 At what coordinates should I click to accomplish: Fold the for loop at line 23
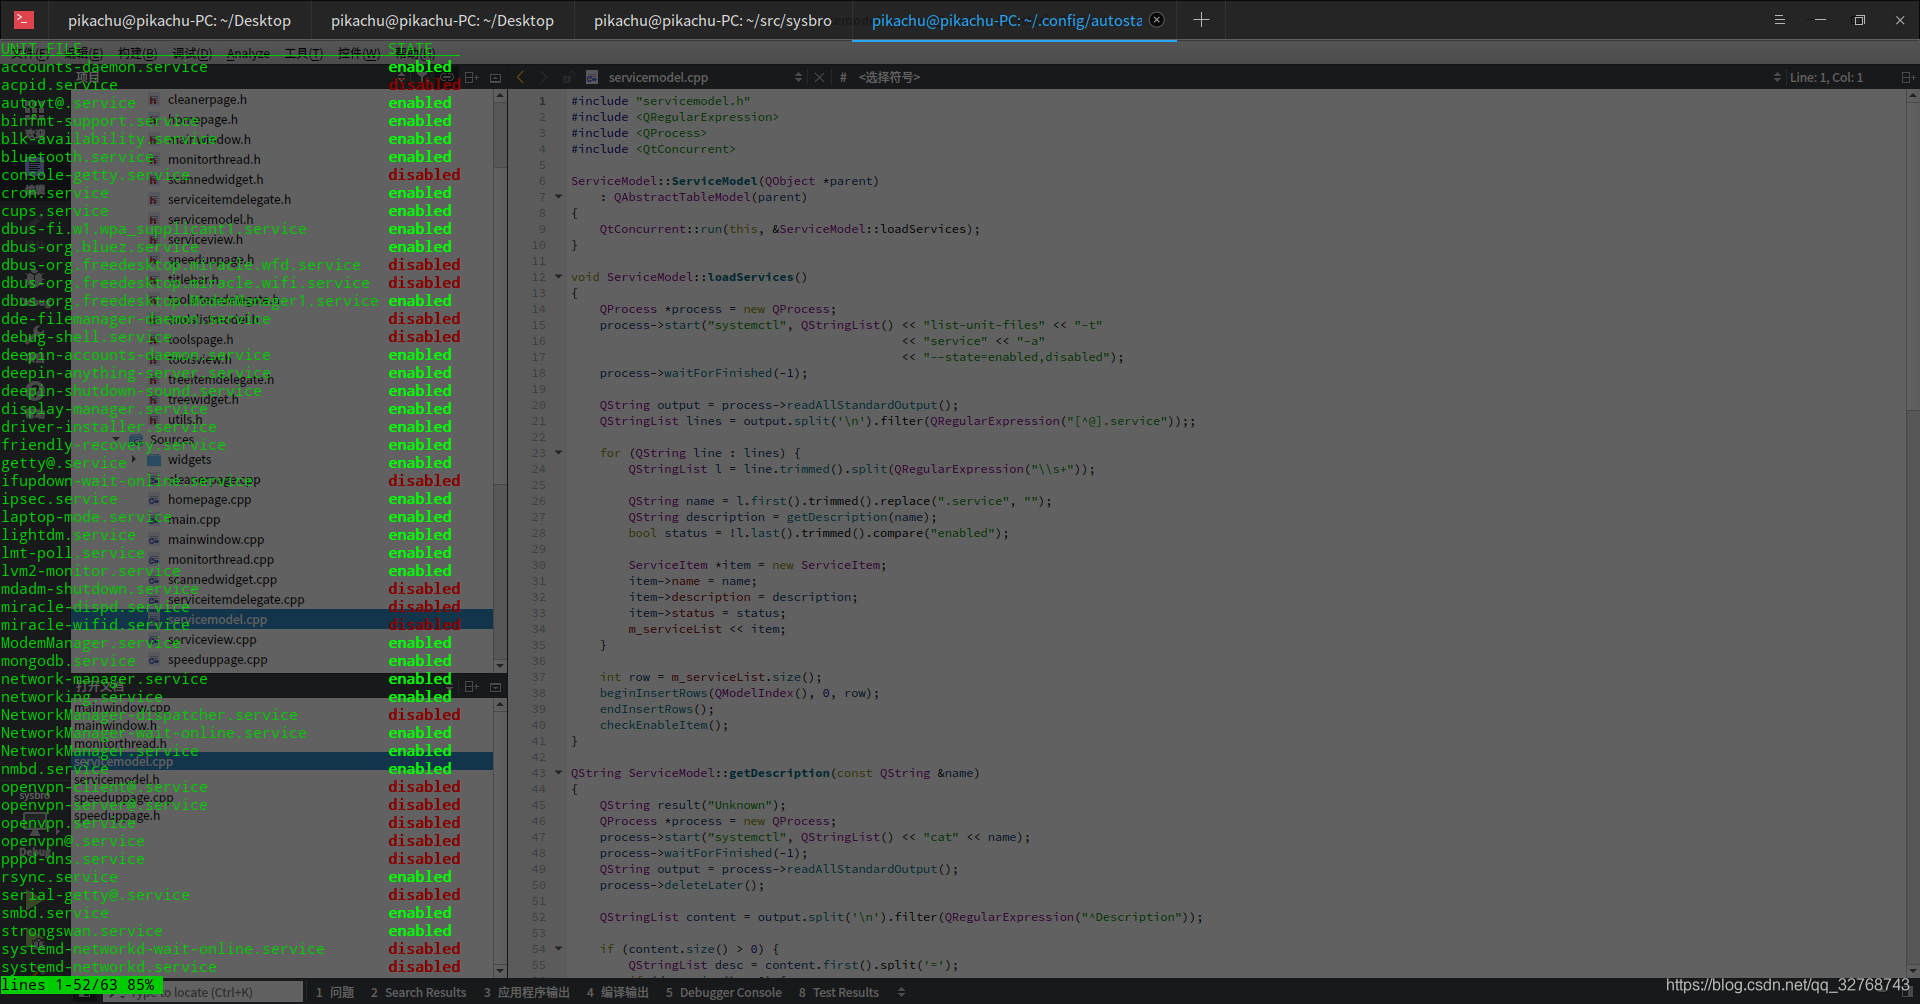(x=558, y=452)
